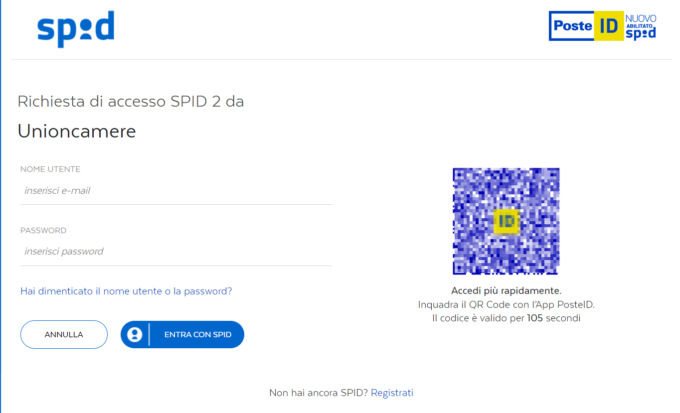This screenshot has width=680, height=413.
Task: Click the yellow ID square in header logo
Action: click(x=608, y=26)
